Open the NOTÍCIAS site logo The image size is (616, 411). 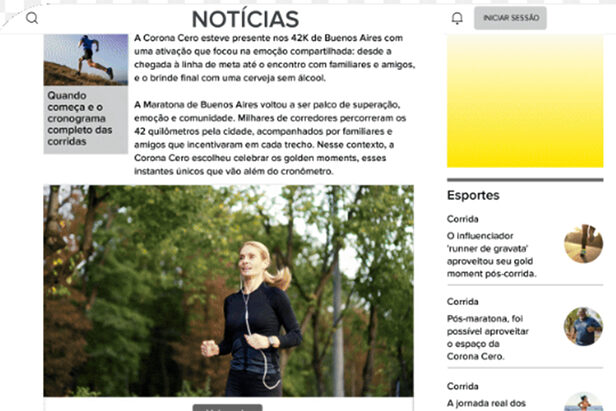[x=246, y=19]
